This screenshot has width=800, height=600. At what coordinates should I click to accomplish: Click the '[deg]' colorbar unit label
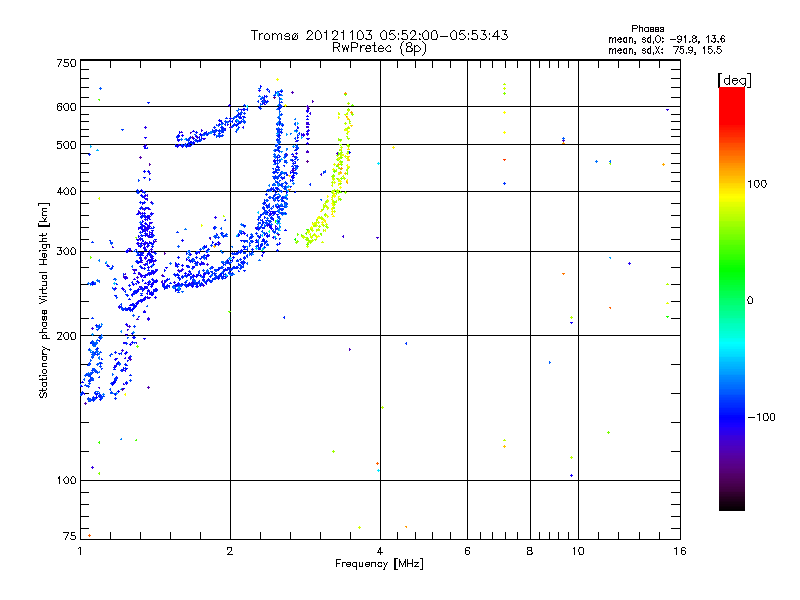[x=734, y=80]
